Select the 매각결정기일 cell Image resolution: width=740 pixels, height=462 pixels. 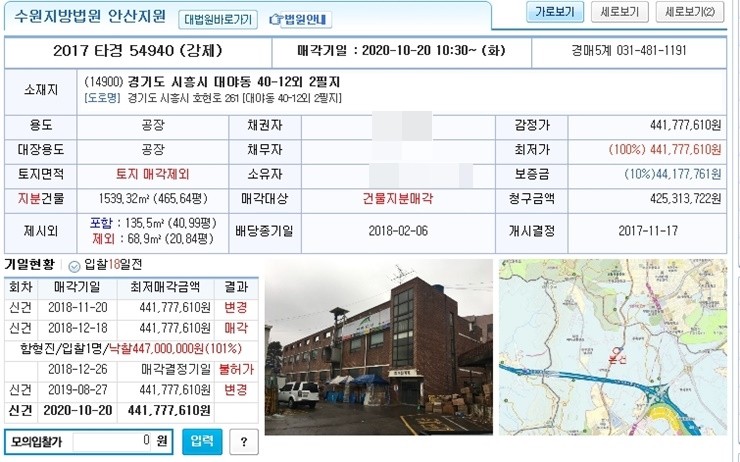pos(176,369)
